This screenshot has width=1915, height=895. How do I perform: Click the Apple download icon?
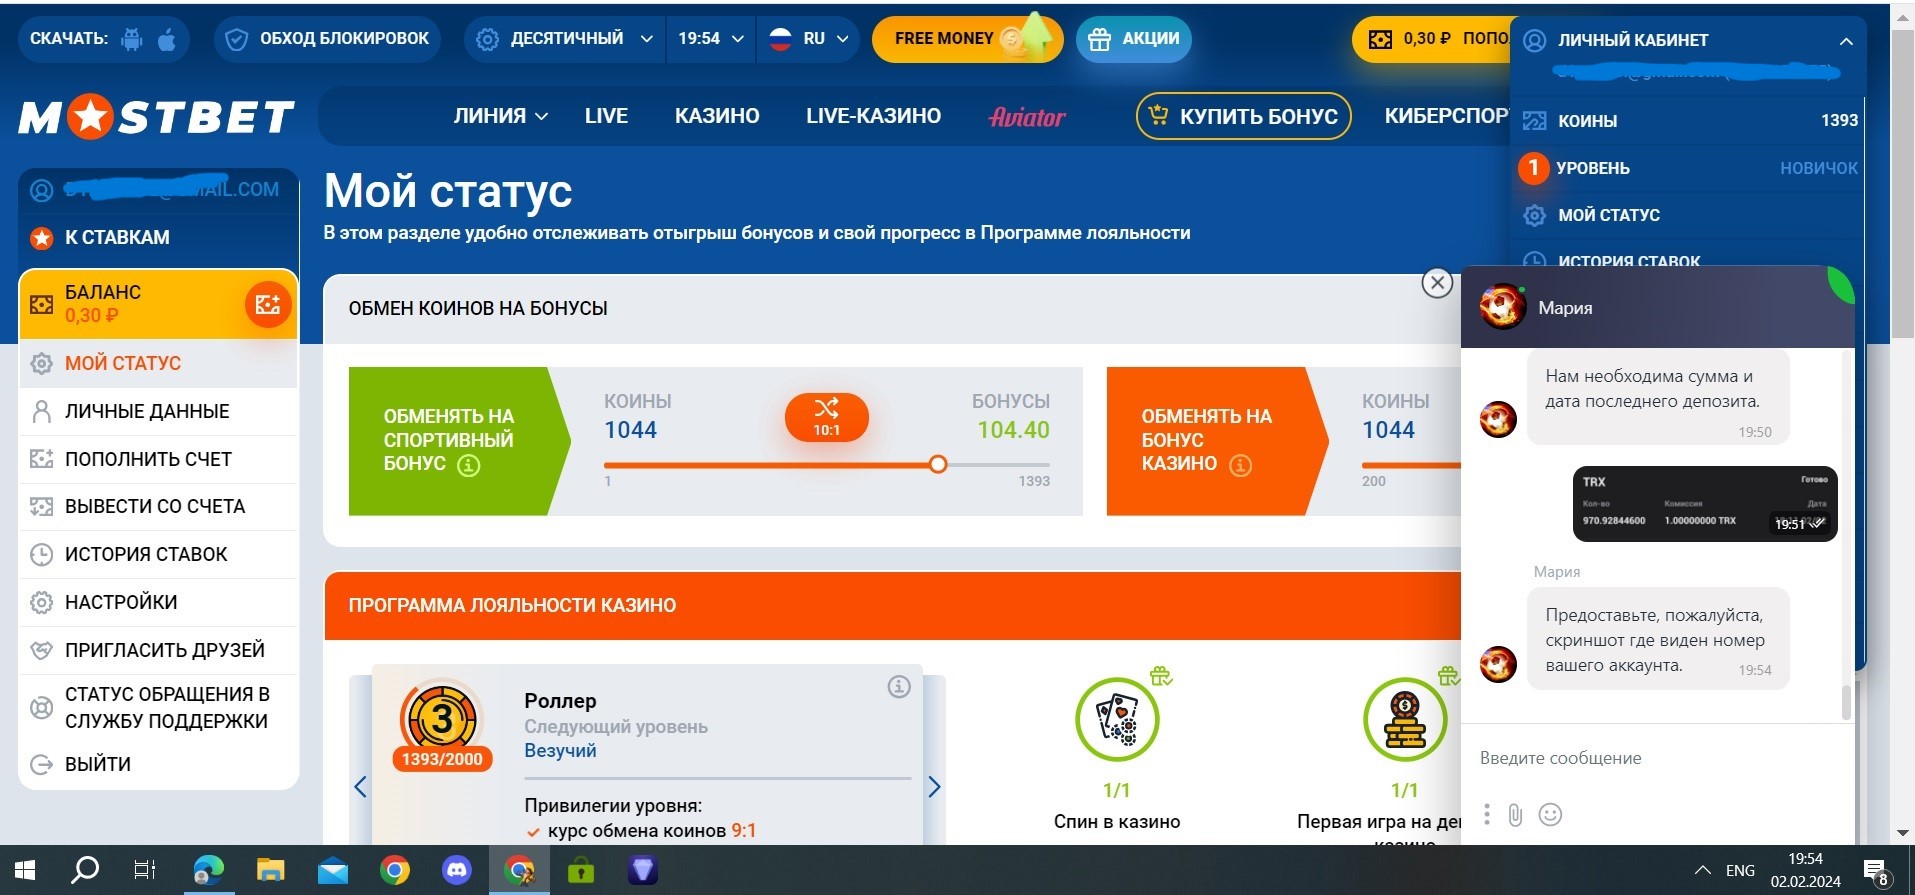167,39
